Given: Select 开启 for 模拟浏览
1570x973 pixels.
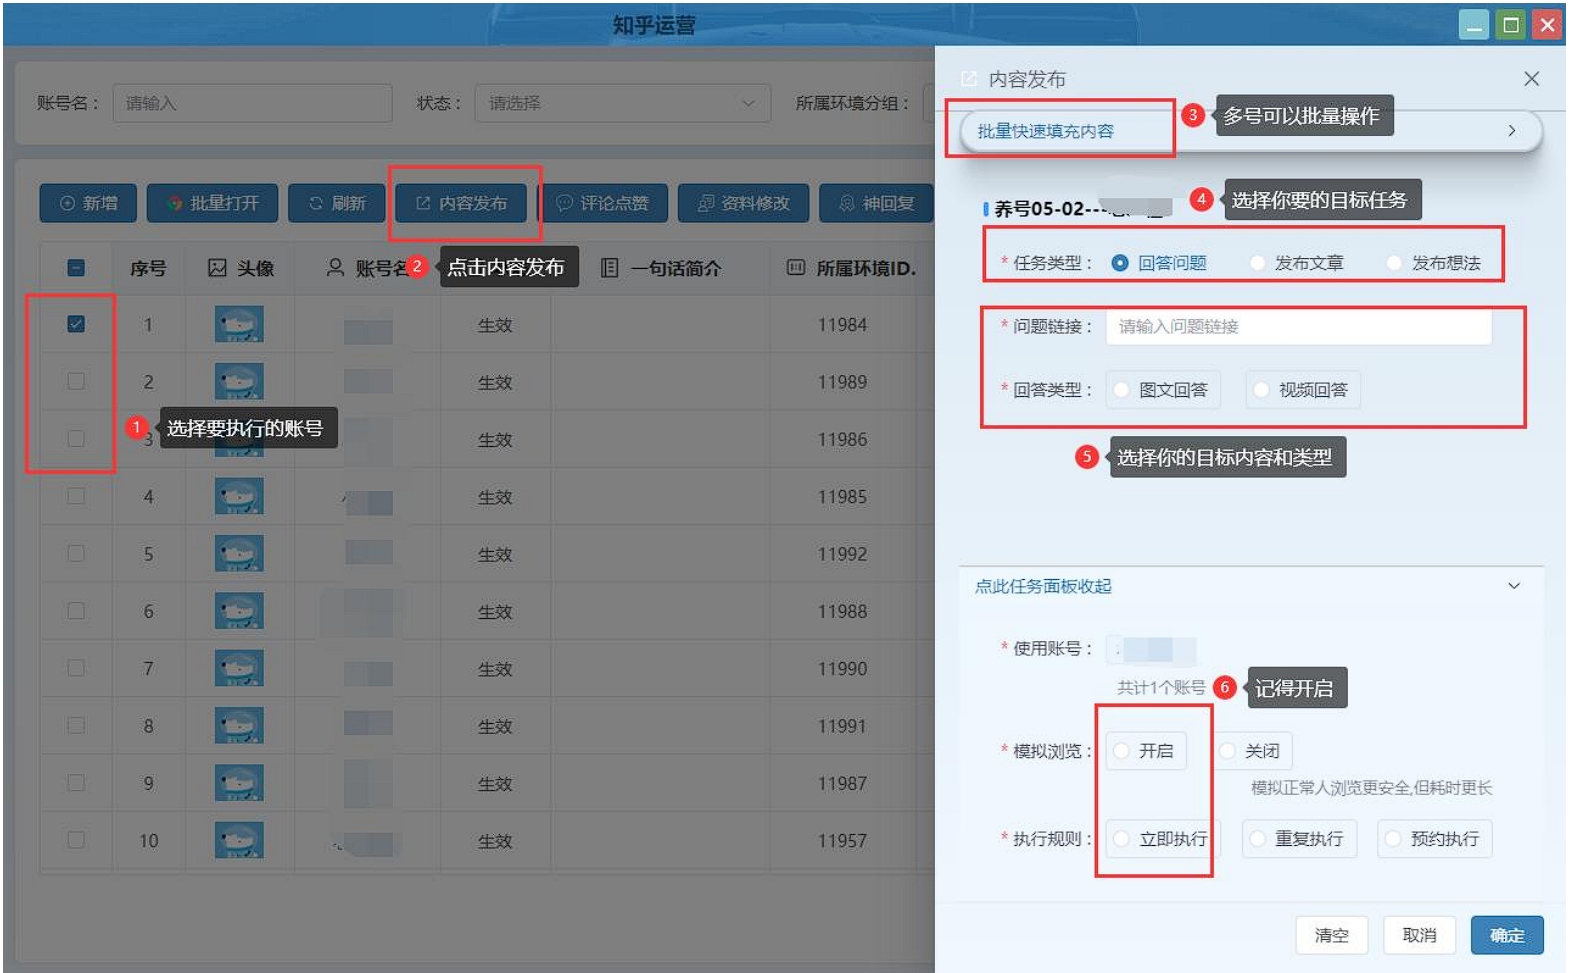Looking at the screenshot, I should click(x=1146, y=751).
